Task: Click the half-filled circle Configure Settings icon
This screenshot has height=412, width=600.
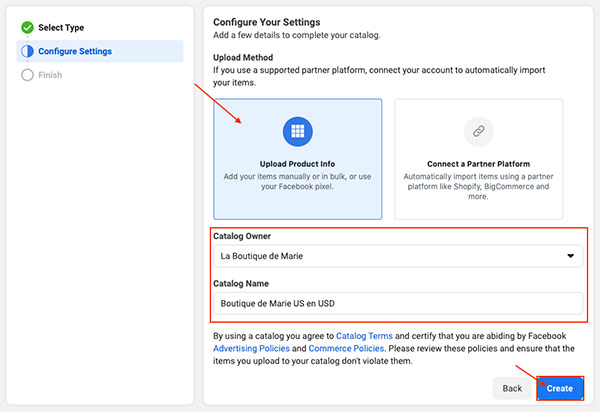Action: [28, 51]
